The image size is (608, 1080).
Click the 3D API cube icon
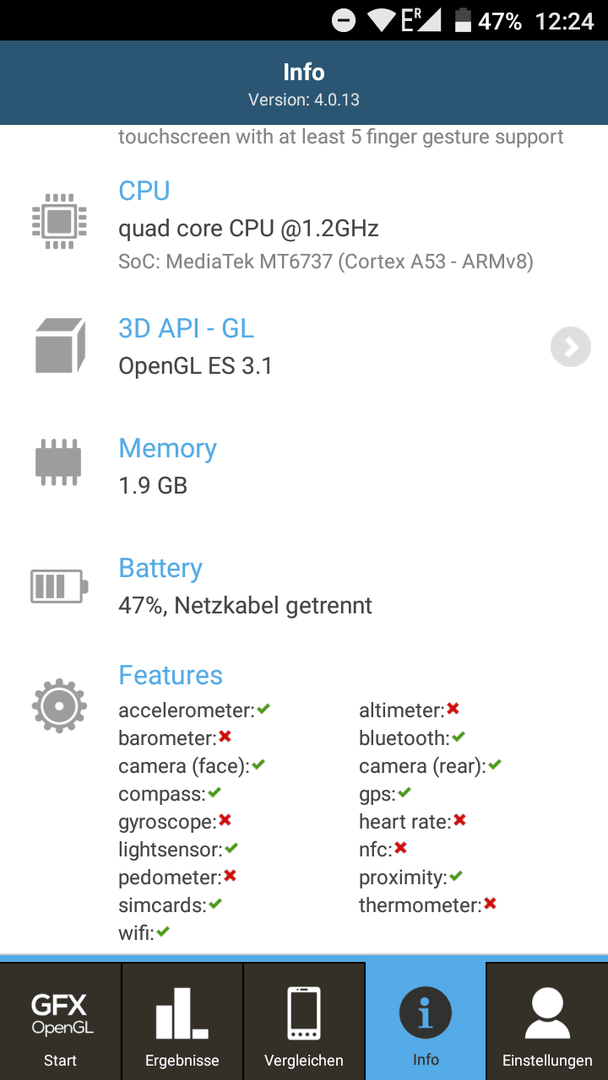coord(60,345)
